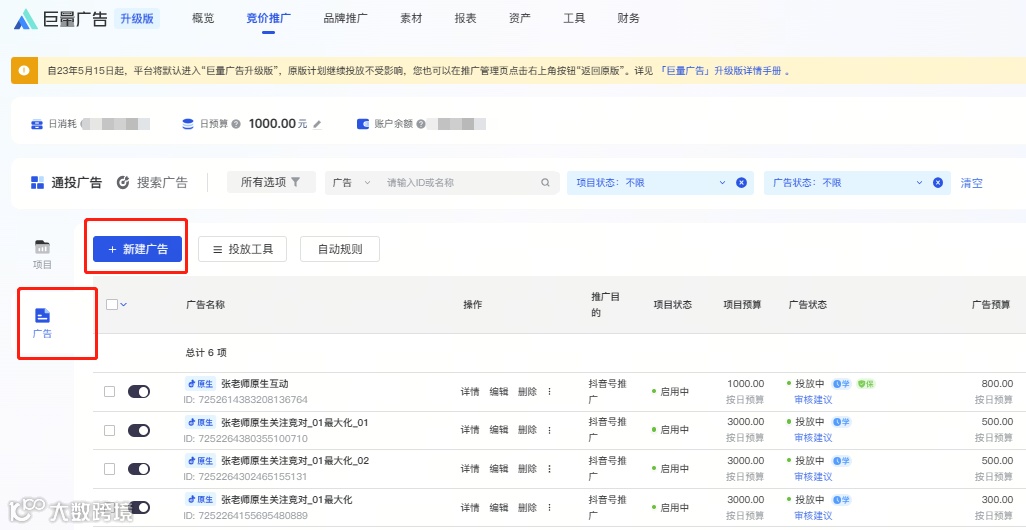Click 原生 tag on 张老师原生互动 ad
1026x530 pixels.
[x=200, y=383]
